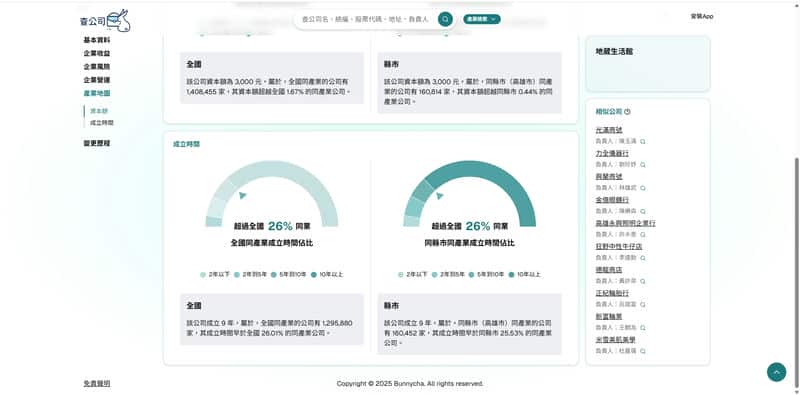Click the info icon beside 相似公司 heading
Screen dimensions: 800x395
click(x=627, y=112)
